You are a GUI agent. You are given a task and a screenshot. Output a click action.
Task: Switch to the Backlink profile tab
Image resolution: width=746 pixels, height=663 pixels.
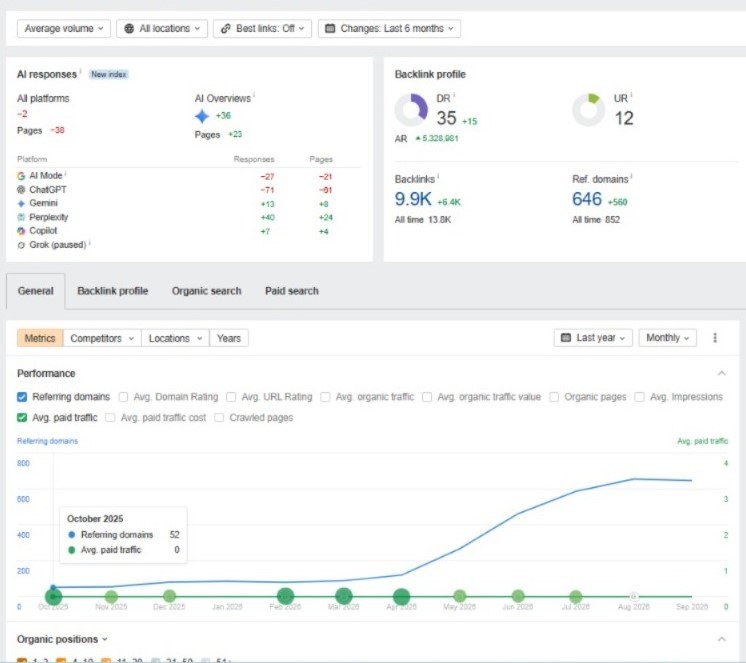[113, 291]
